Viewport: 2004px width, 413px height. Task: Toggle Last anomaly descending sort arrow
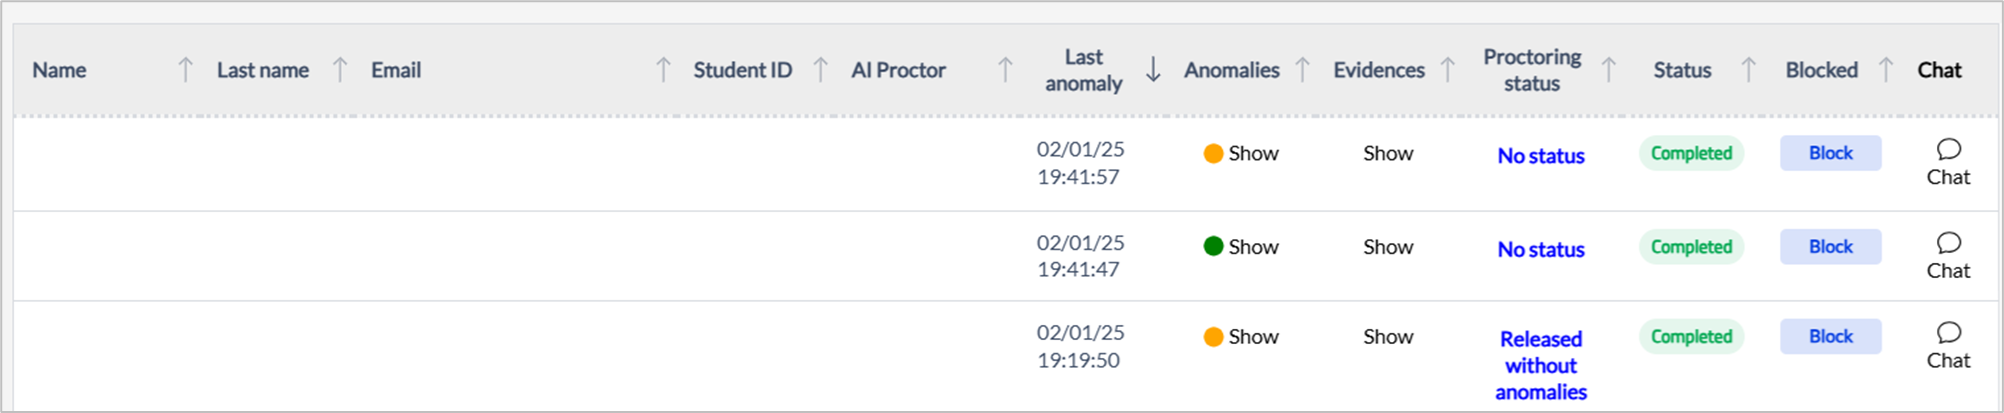coord(1153,70)
